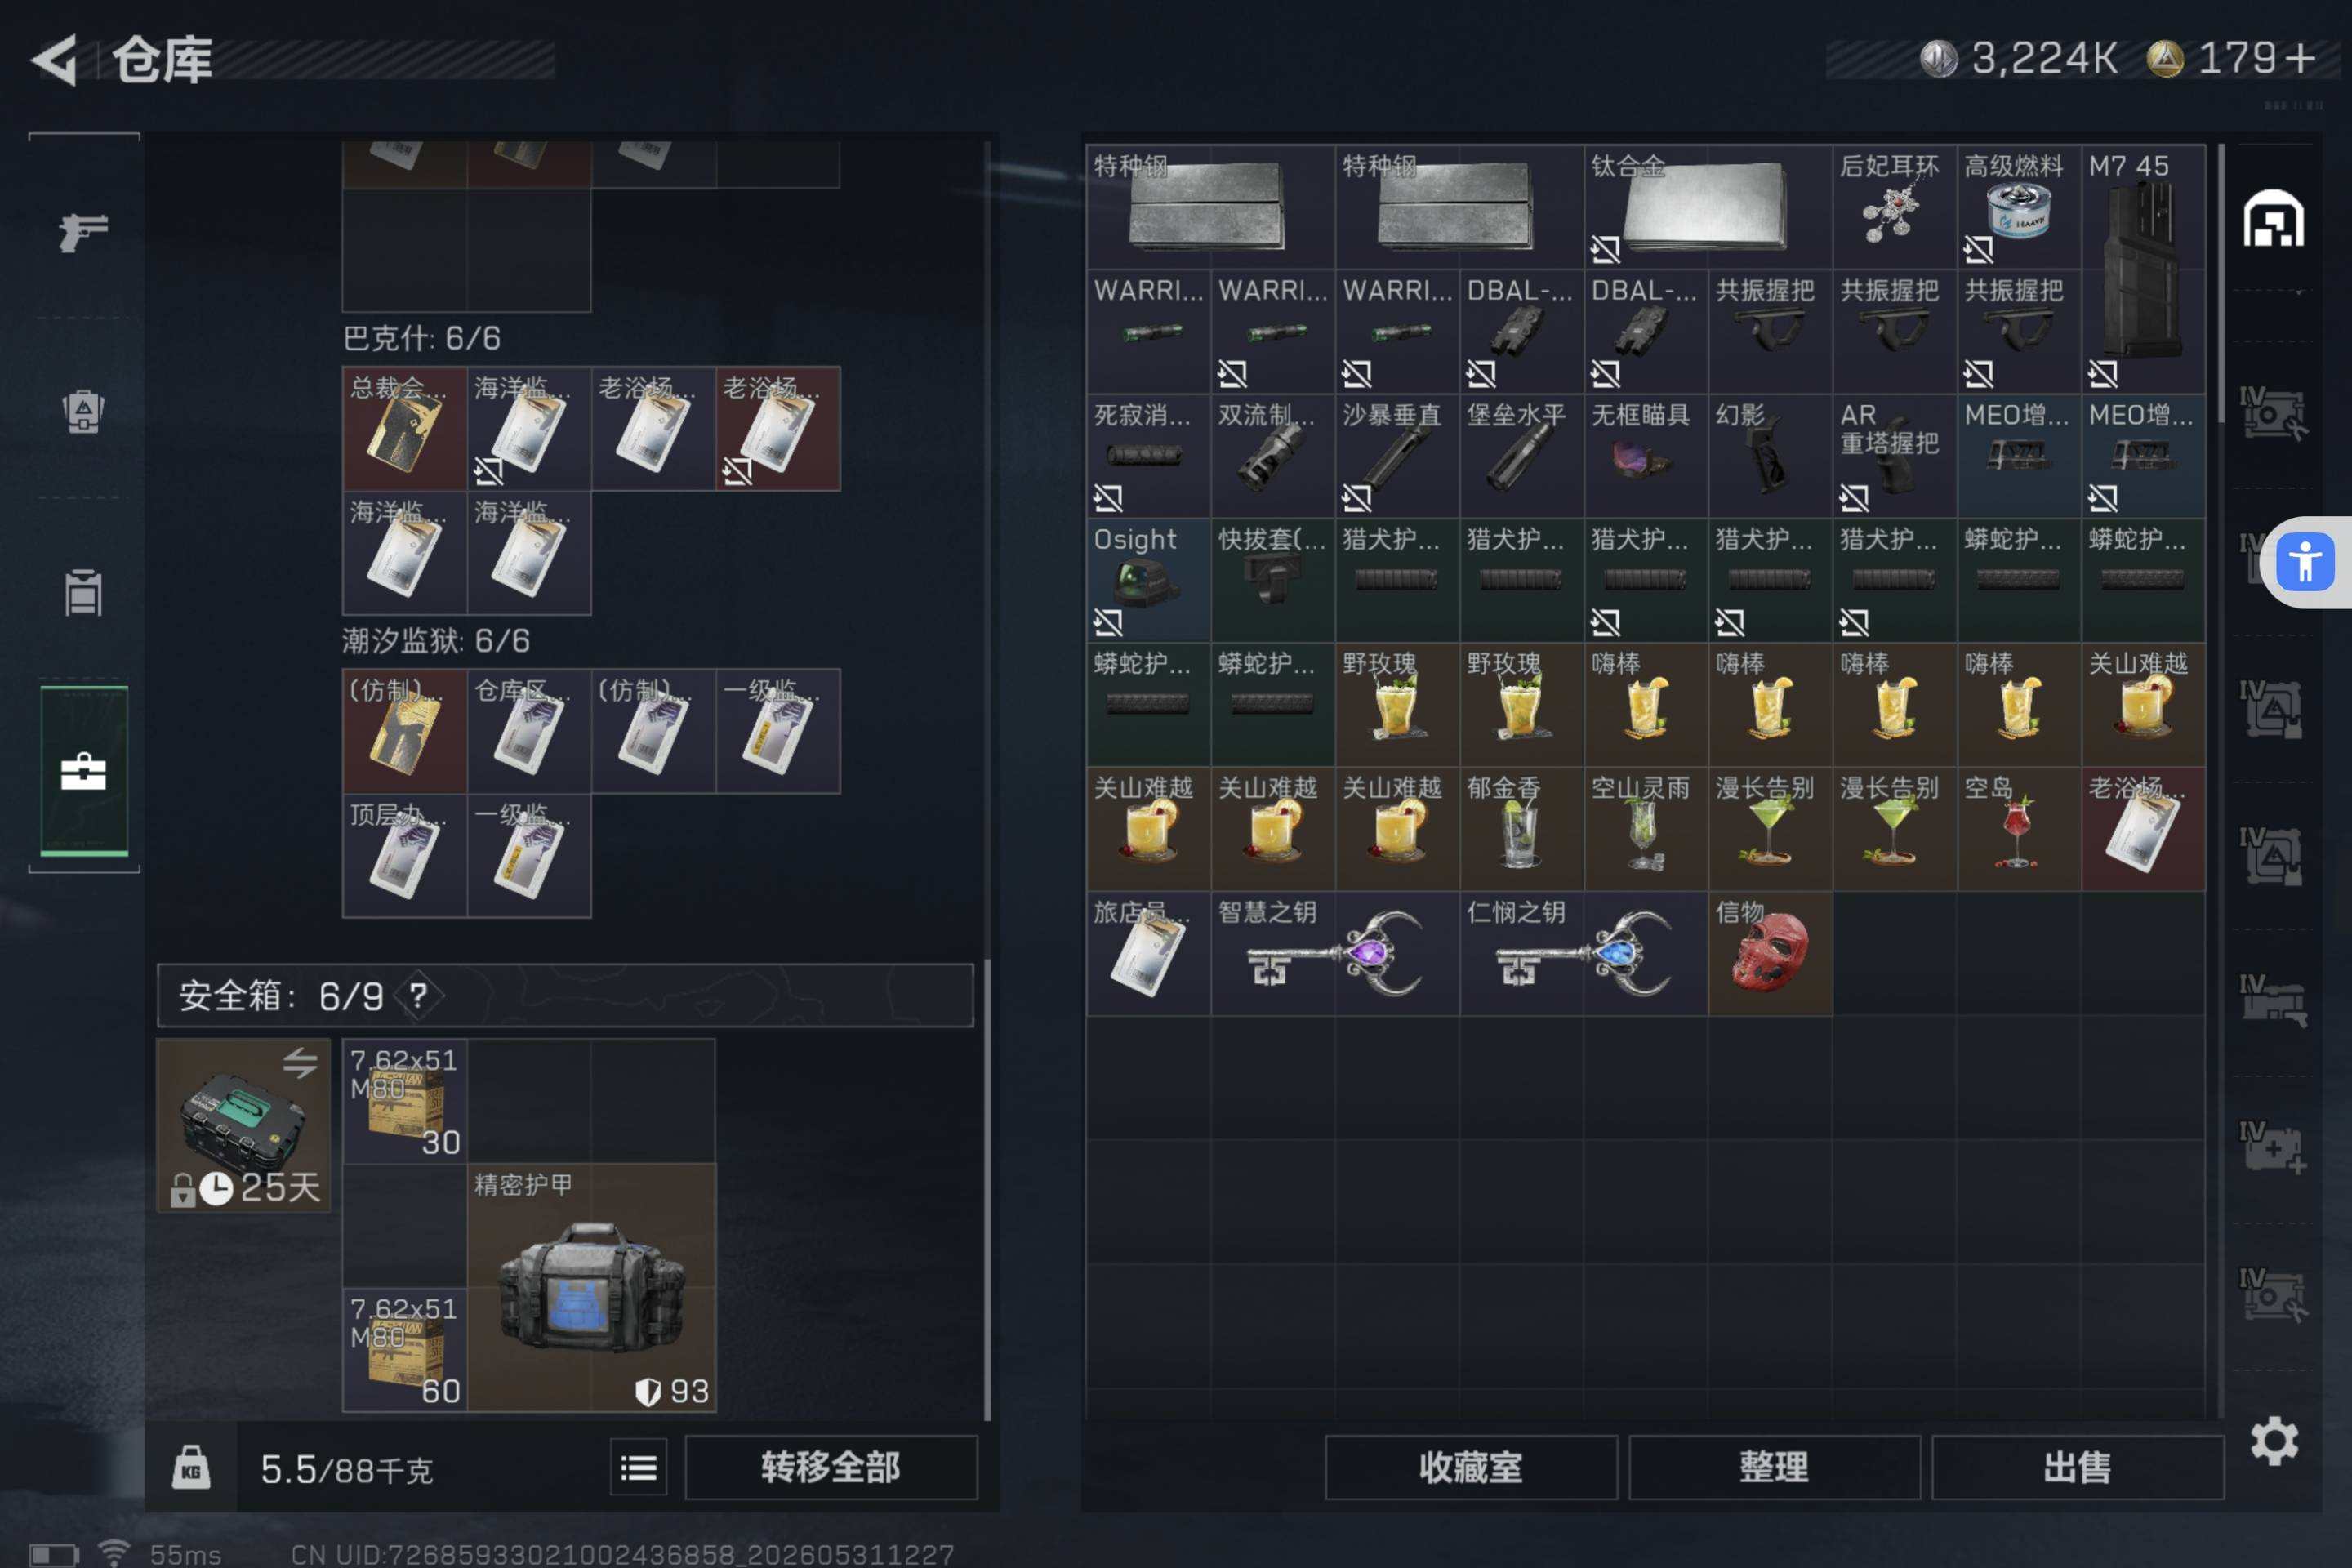Click the 整理 button

point(1774,1467)
